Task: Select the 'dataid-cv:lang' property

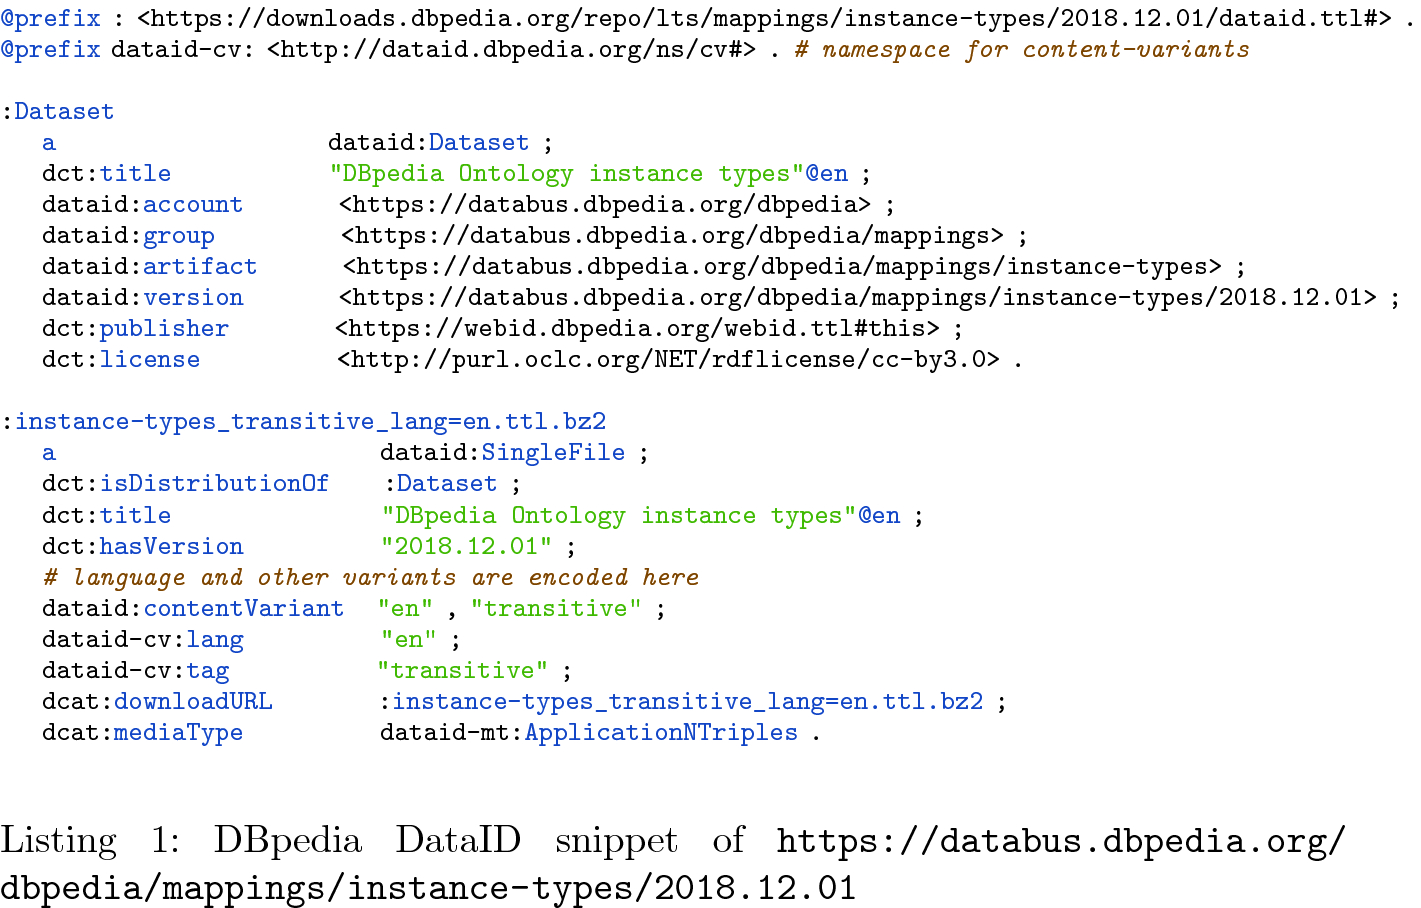Action: tap(142, 639)
